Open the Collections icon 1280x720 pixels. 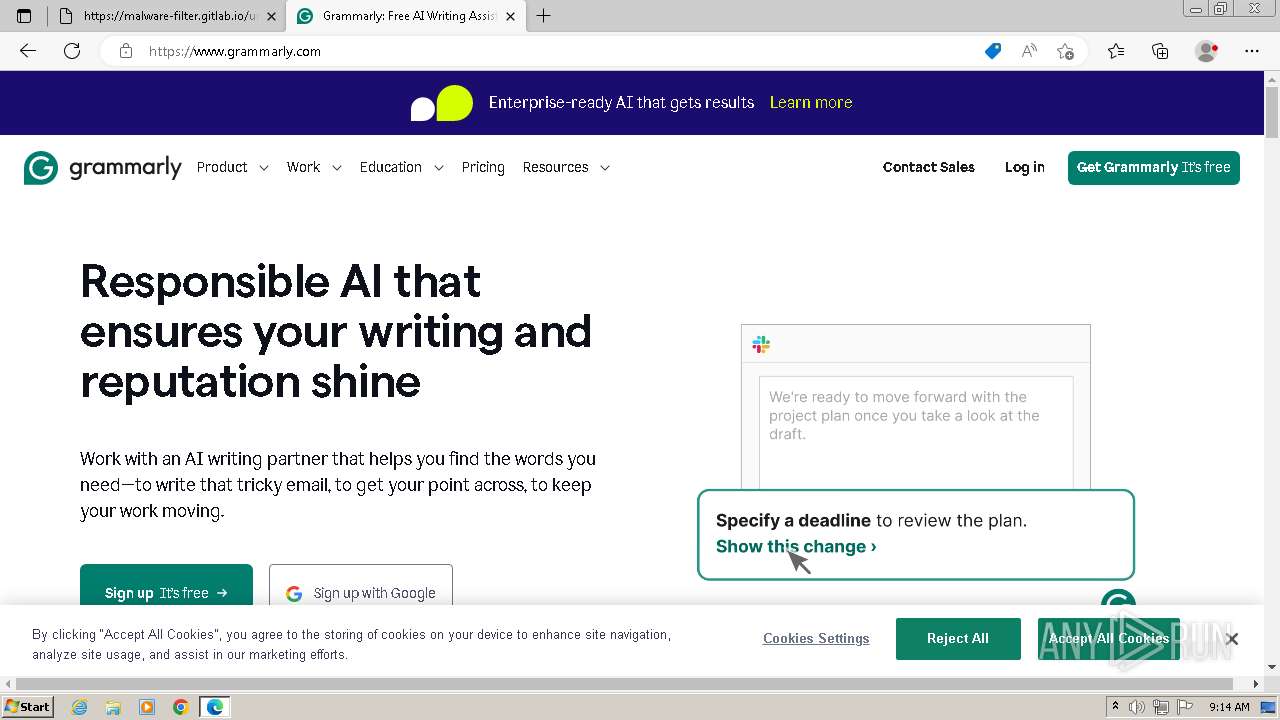click(x=1160, y=51)
